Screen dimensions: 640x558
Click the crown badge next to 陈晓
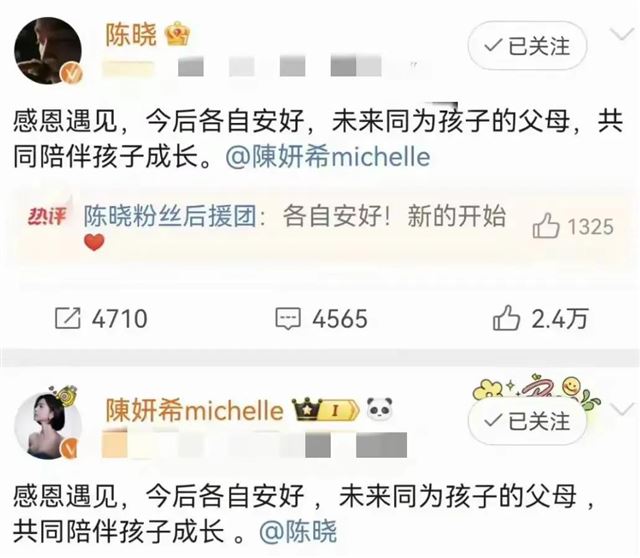tap(177, 34)
